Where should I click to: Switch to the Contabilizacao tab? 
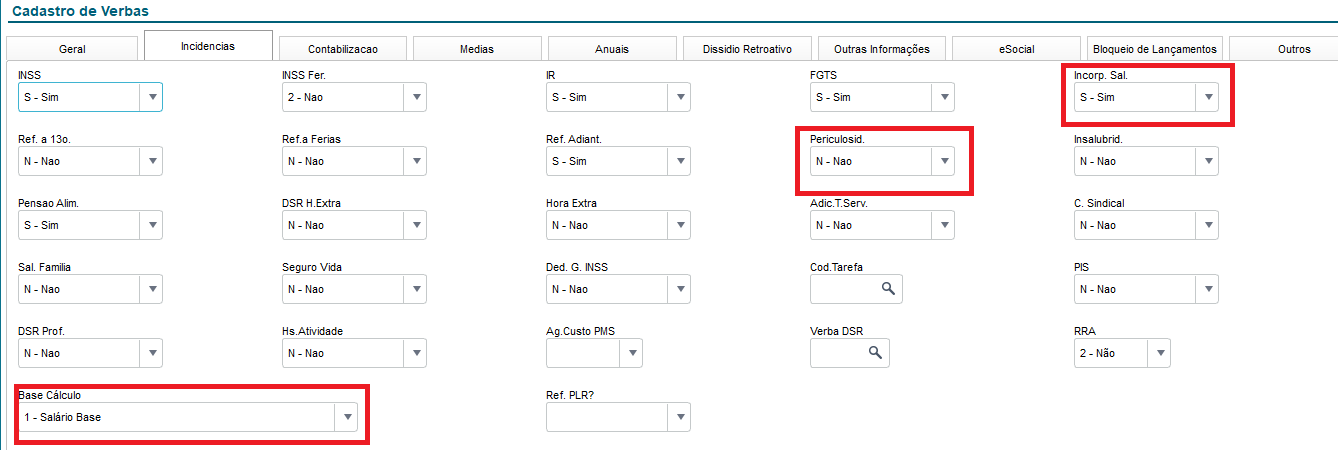pyautogui.click(x=343, y=49)
